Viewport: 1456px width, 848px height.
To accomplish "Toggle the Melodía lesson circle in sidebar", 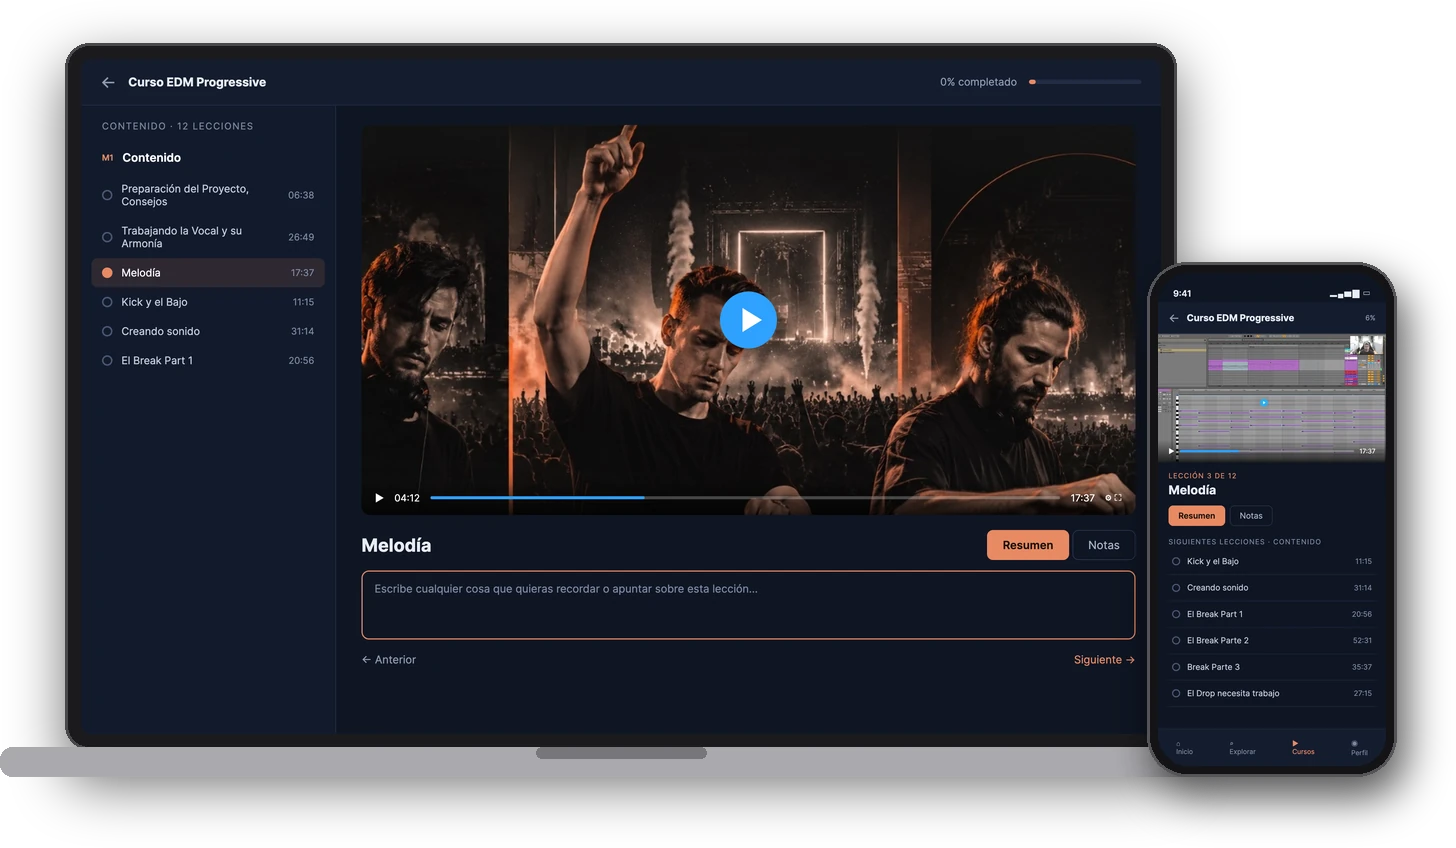I will (x=107, y=273).
